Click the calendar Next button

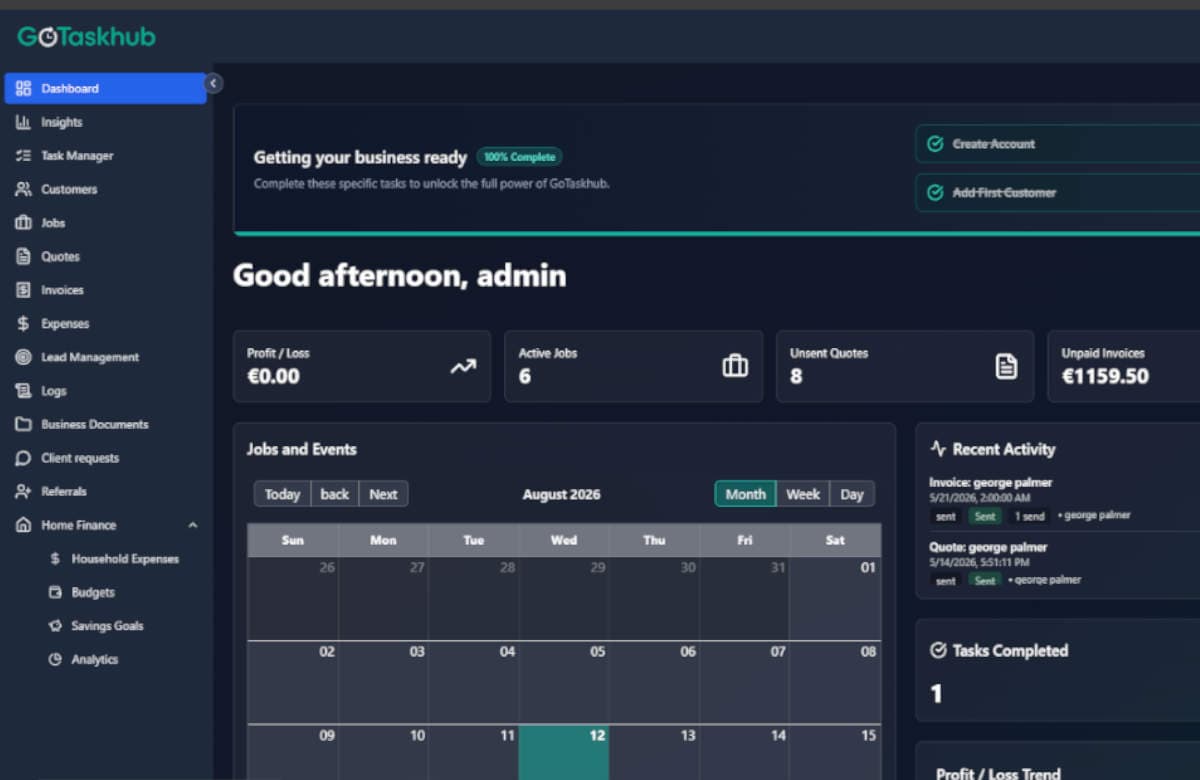click(383, 494)
